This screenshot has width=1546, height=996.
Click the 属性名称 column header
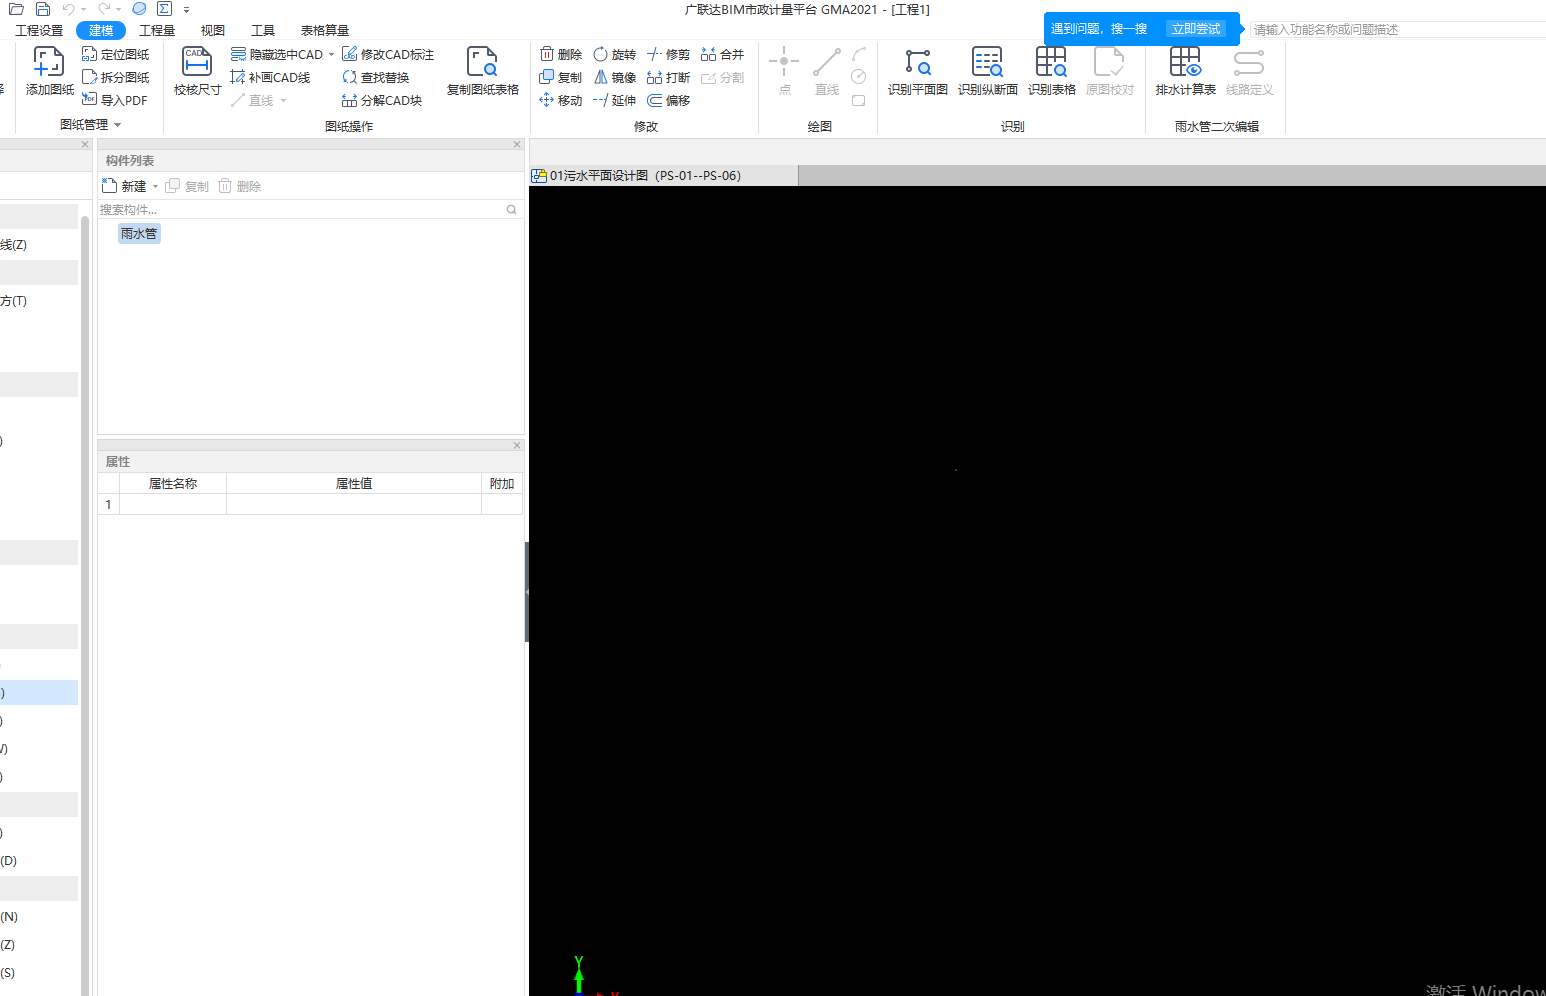coord(173,483)
